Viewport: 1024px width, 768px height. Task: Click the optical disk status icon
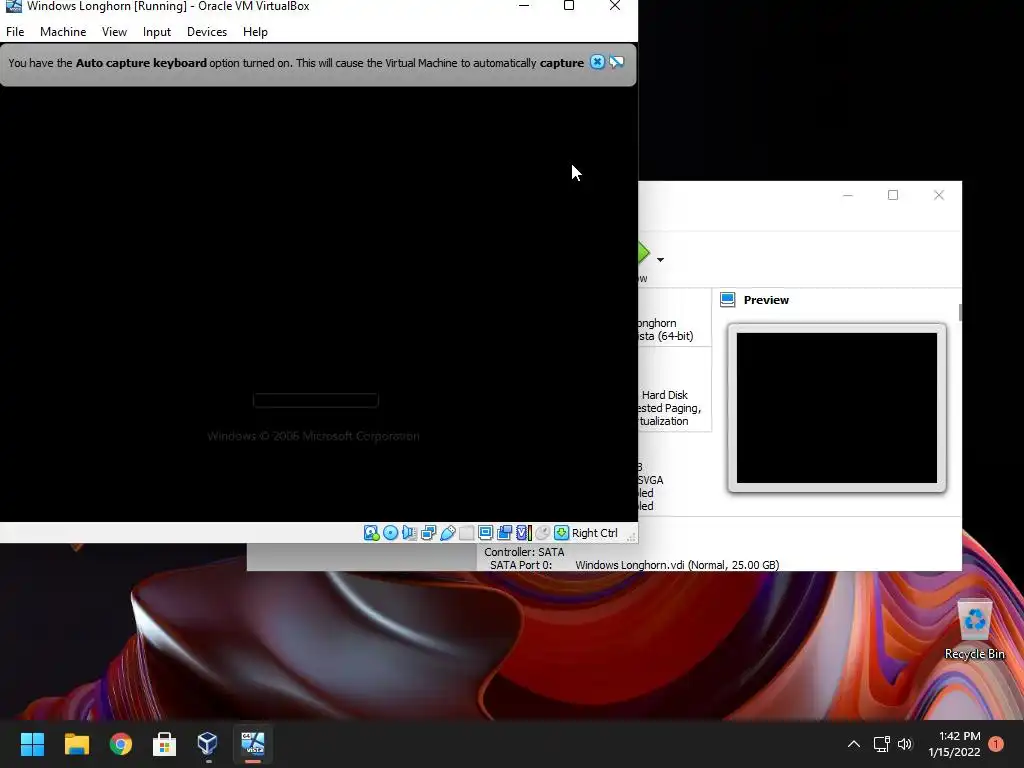click(391, 533)
